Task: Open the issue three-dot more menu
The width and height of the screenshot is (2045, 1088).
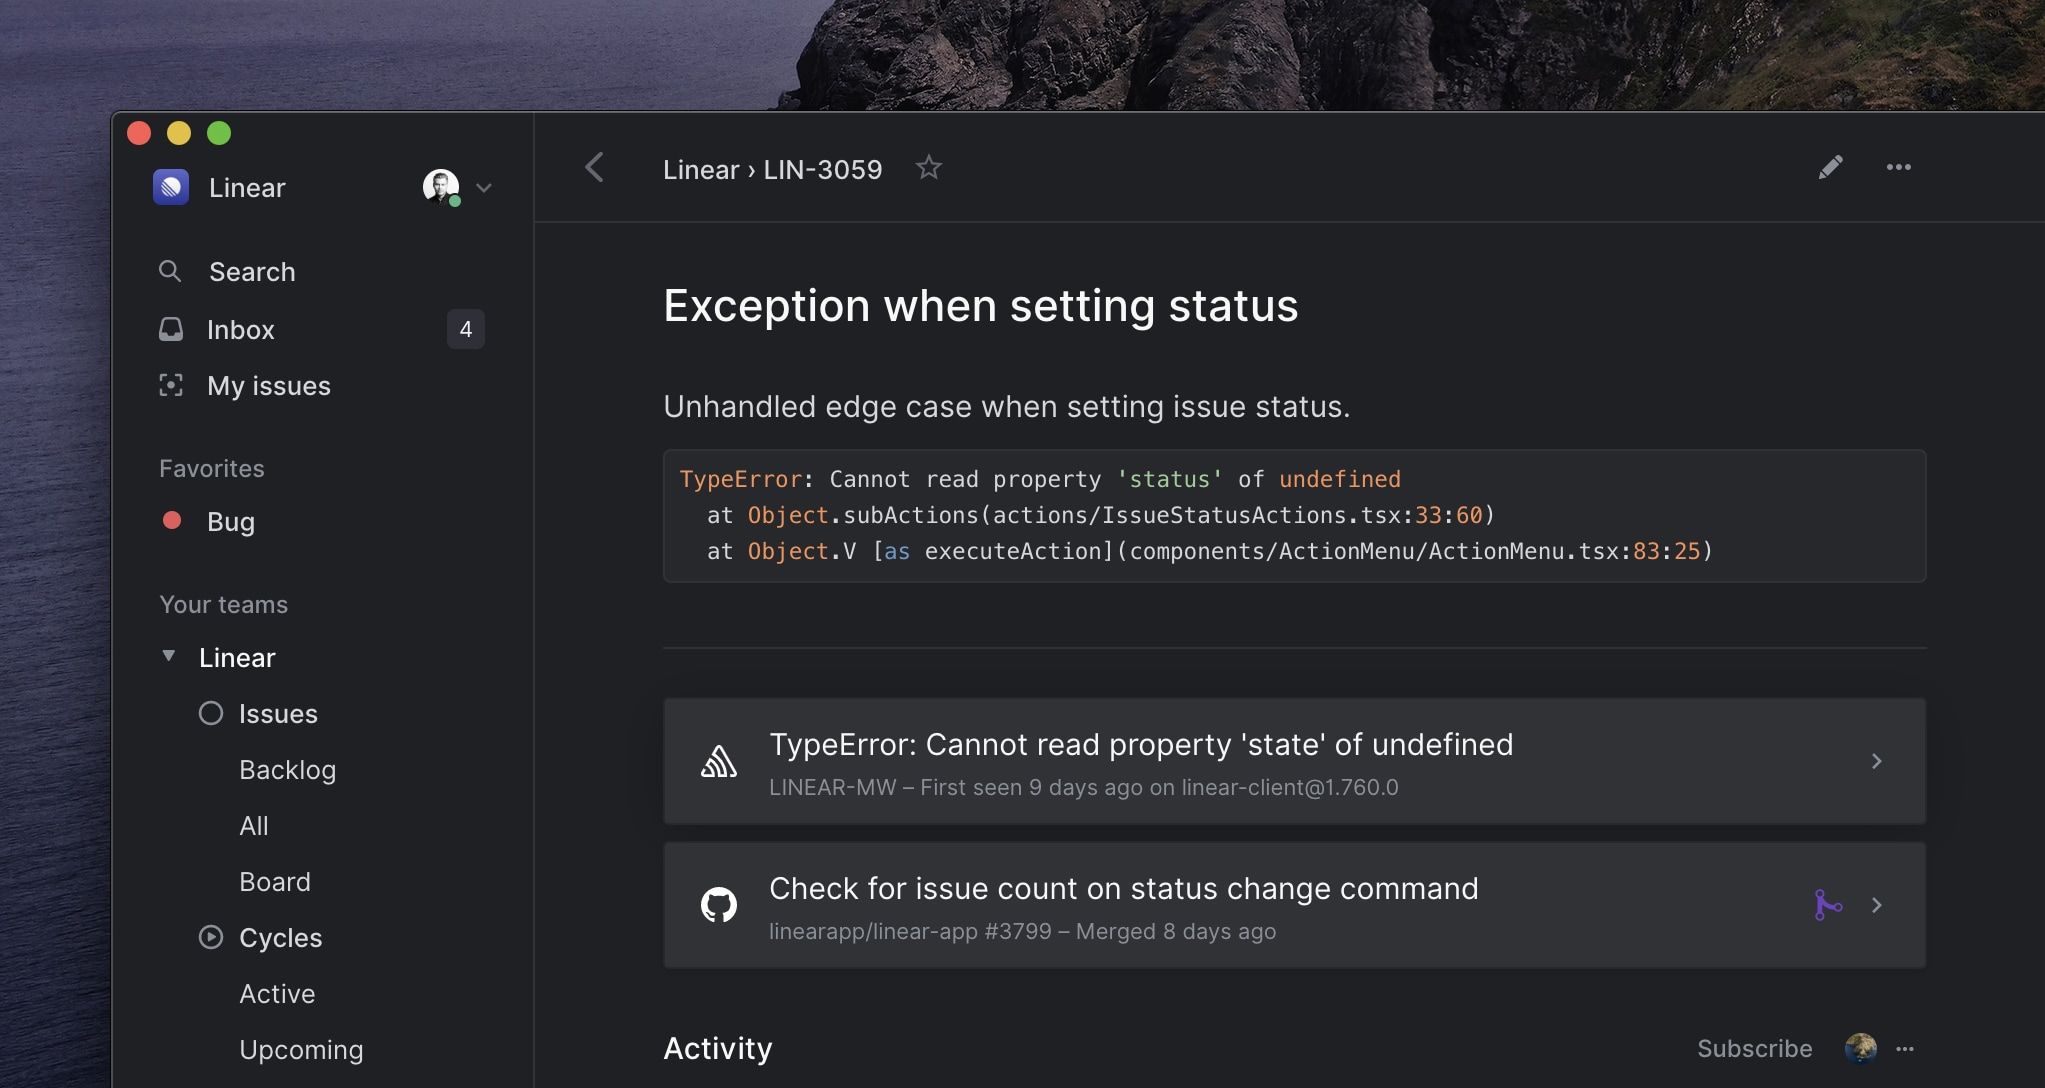Action: pos(1898,167)
